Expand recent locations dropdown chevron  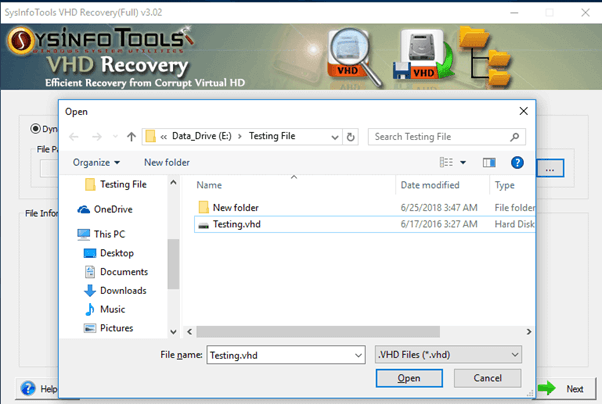(115, 137)
